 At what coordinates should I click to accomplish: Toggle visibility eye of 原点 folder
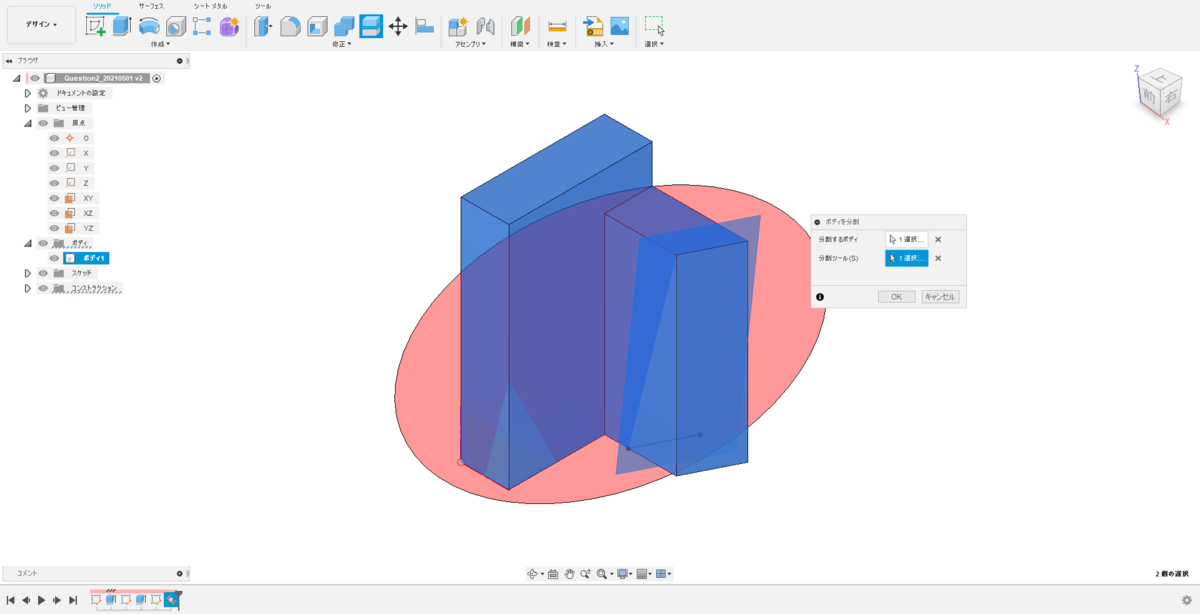44,123
